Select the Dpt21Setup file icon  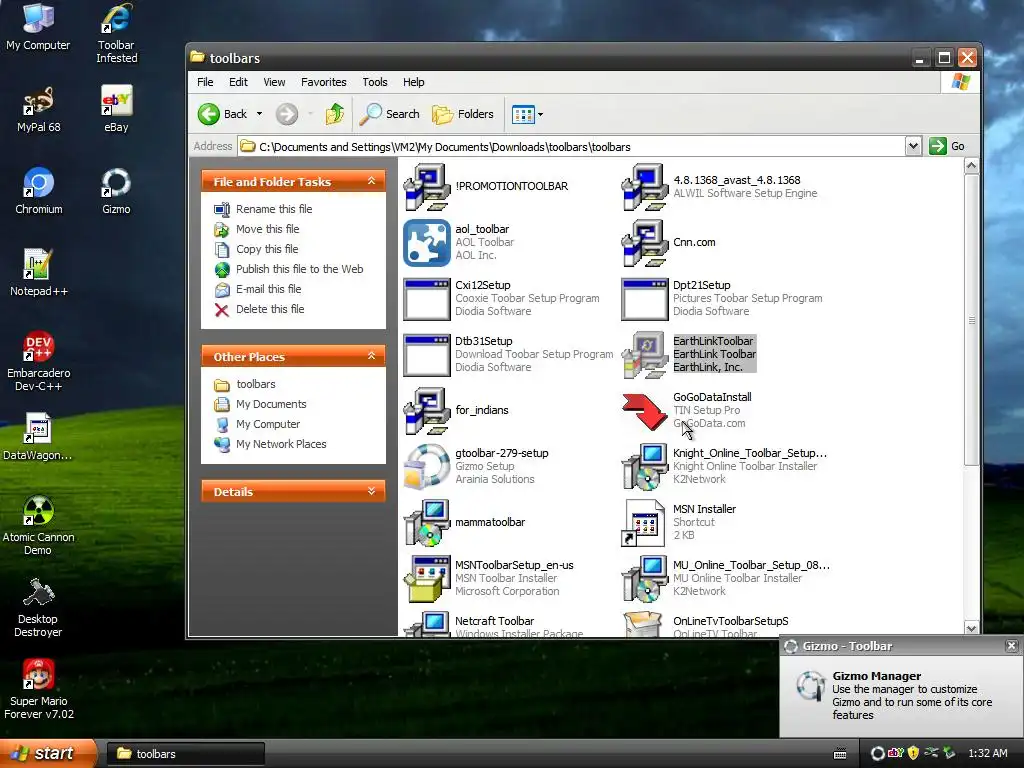(645, 299)
